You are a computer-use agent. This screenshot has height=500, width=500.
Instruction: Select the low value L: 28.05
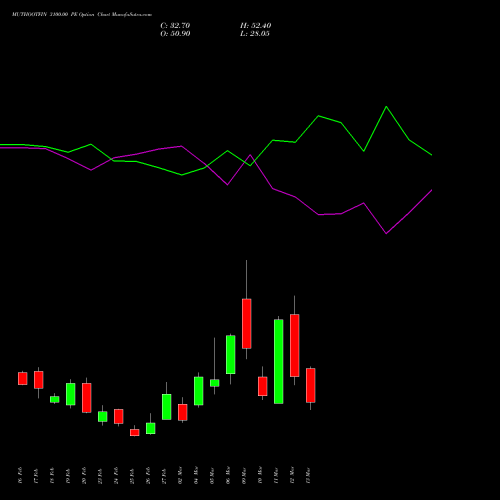pyautogui.click(x=255, y=34)
